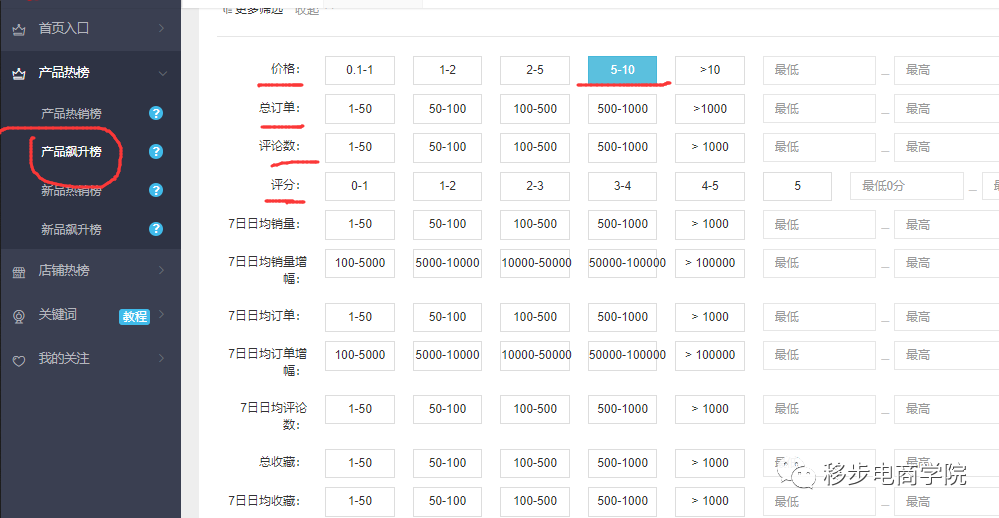Viewport: 999px width, 518px height.
Task: Open help icon next to 产品热销榜
Action: [156, 113]
